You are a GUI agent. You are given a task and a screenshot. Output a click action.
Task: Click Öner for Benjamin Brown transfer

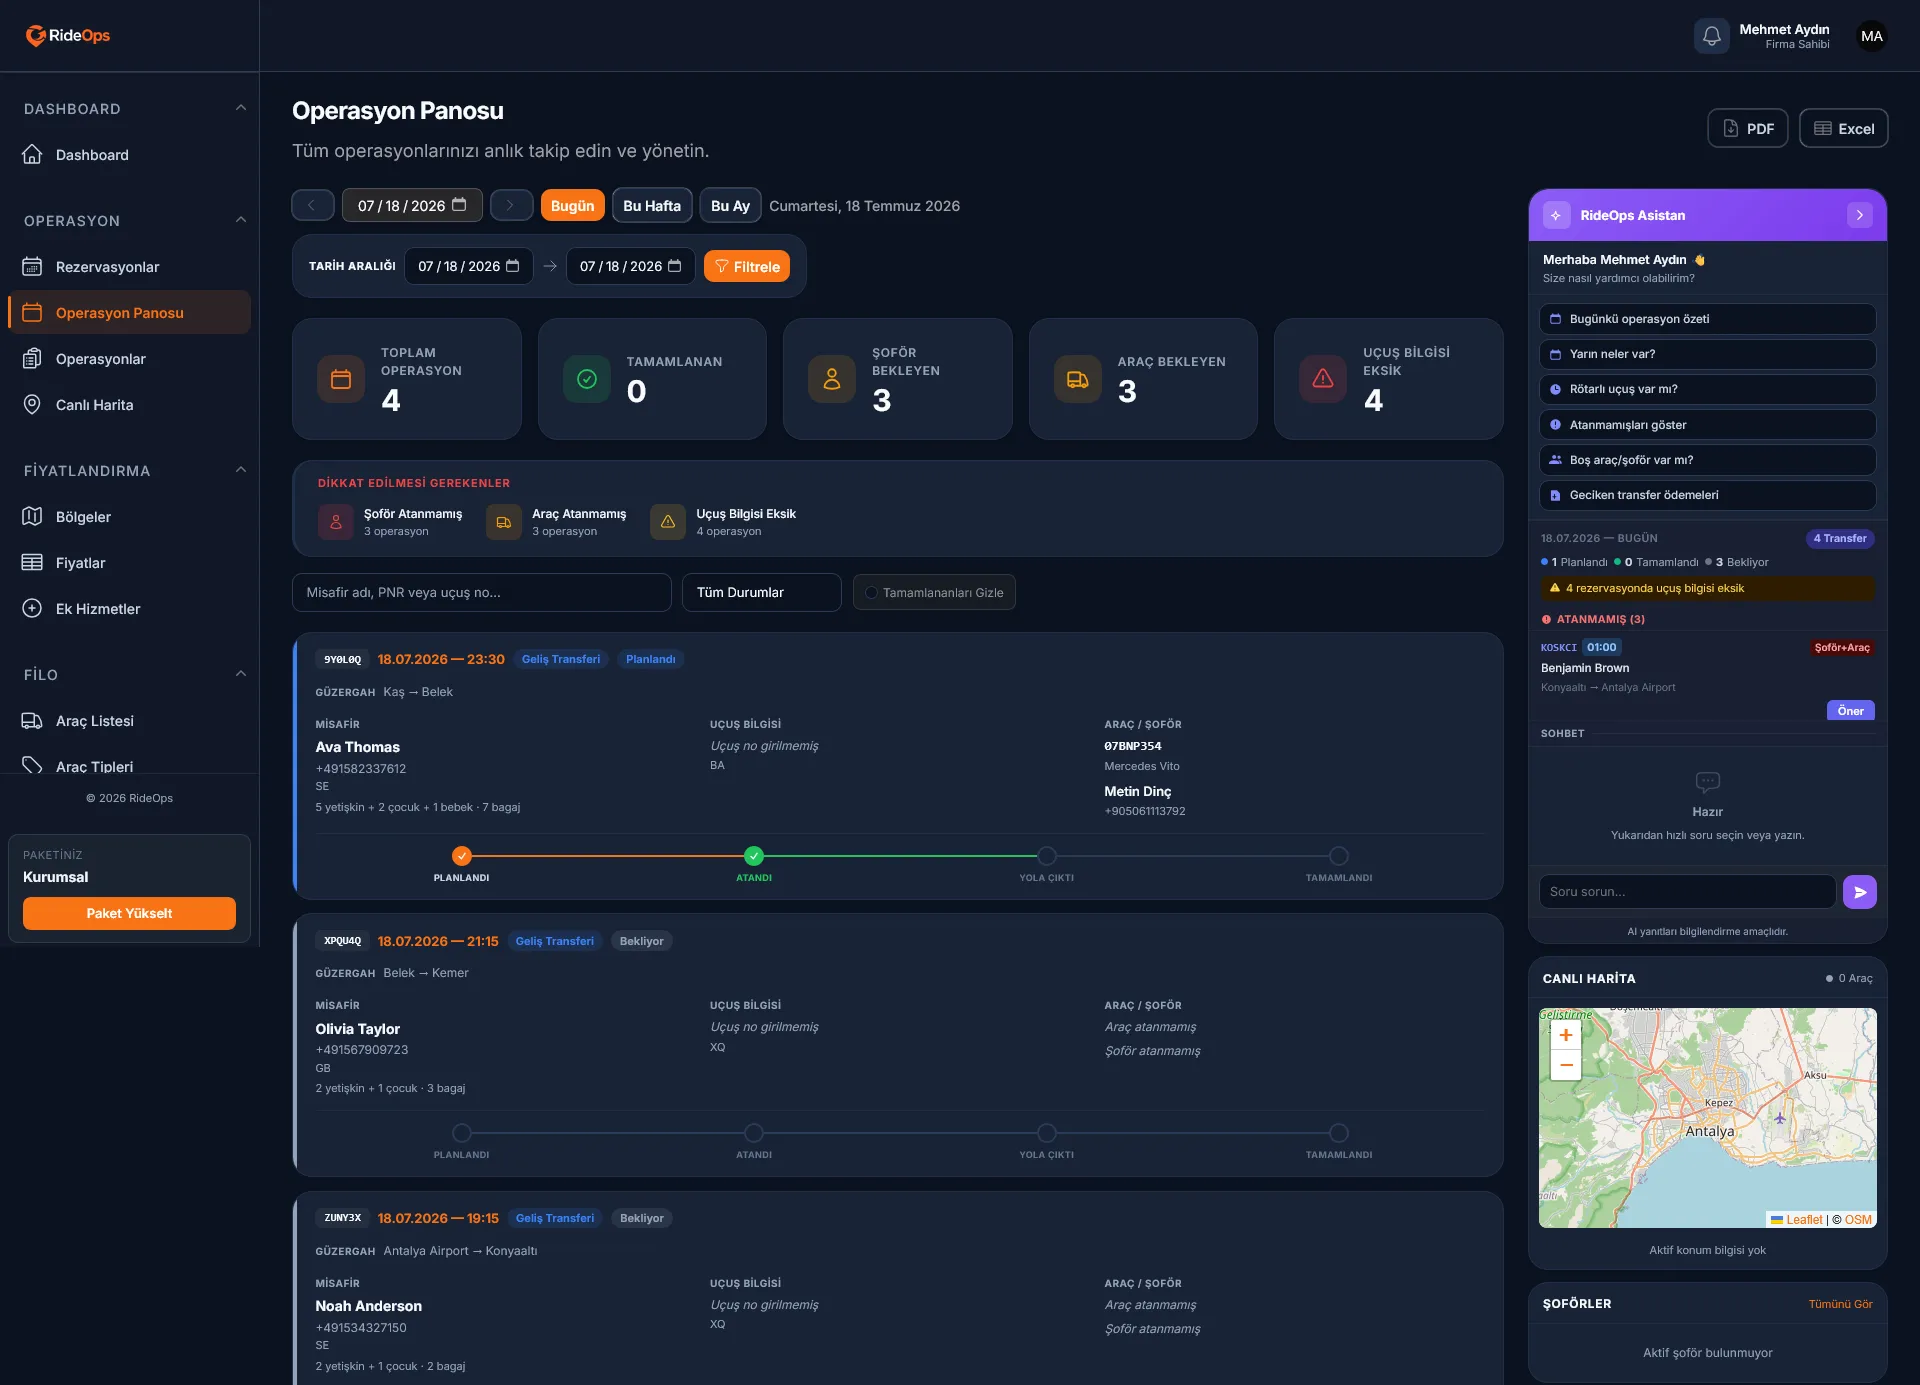coord(1850,710)
